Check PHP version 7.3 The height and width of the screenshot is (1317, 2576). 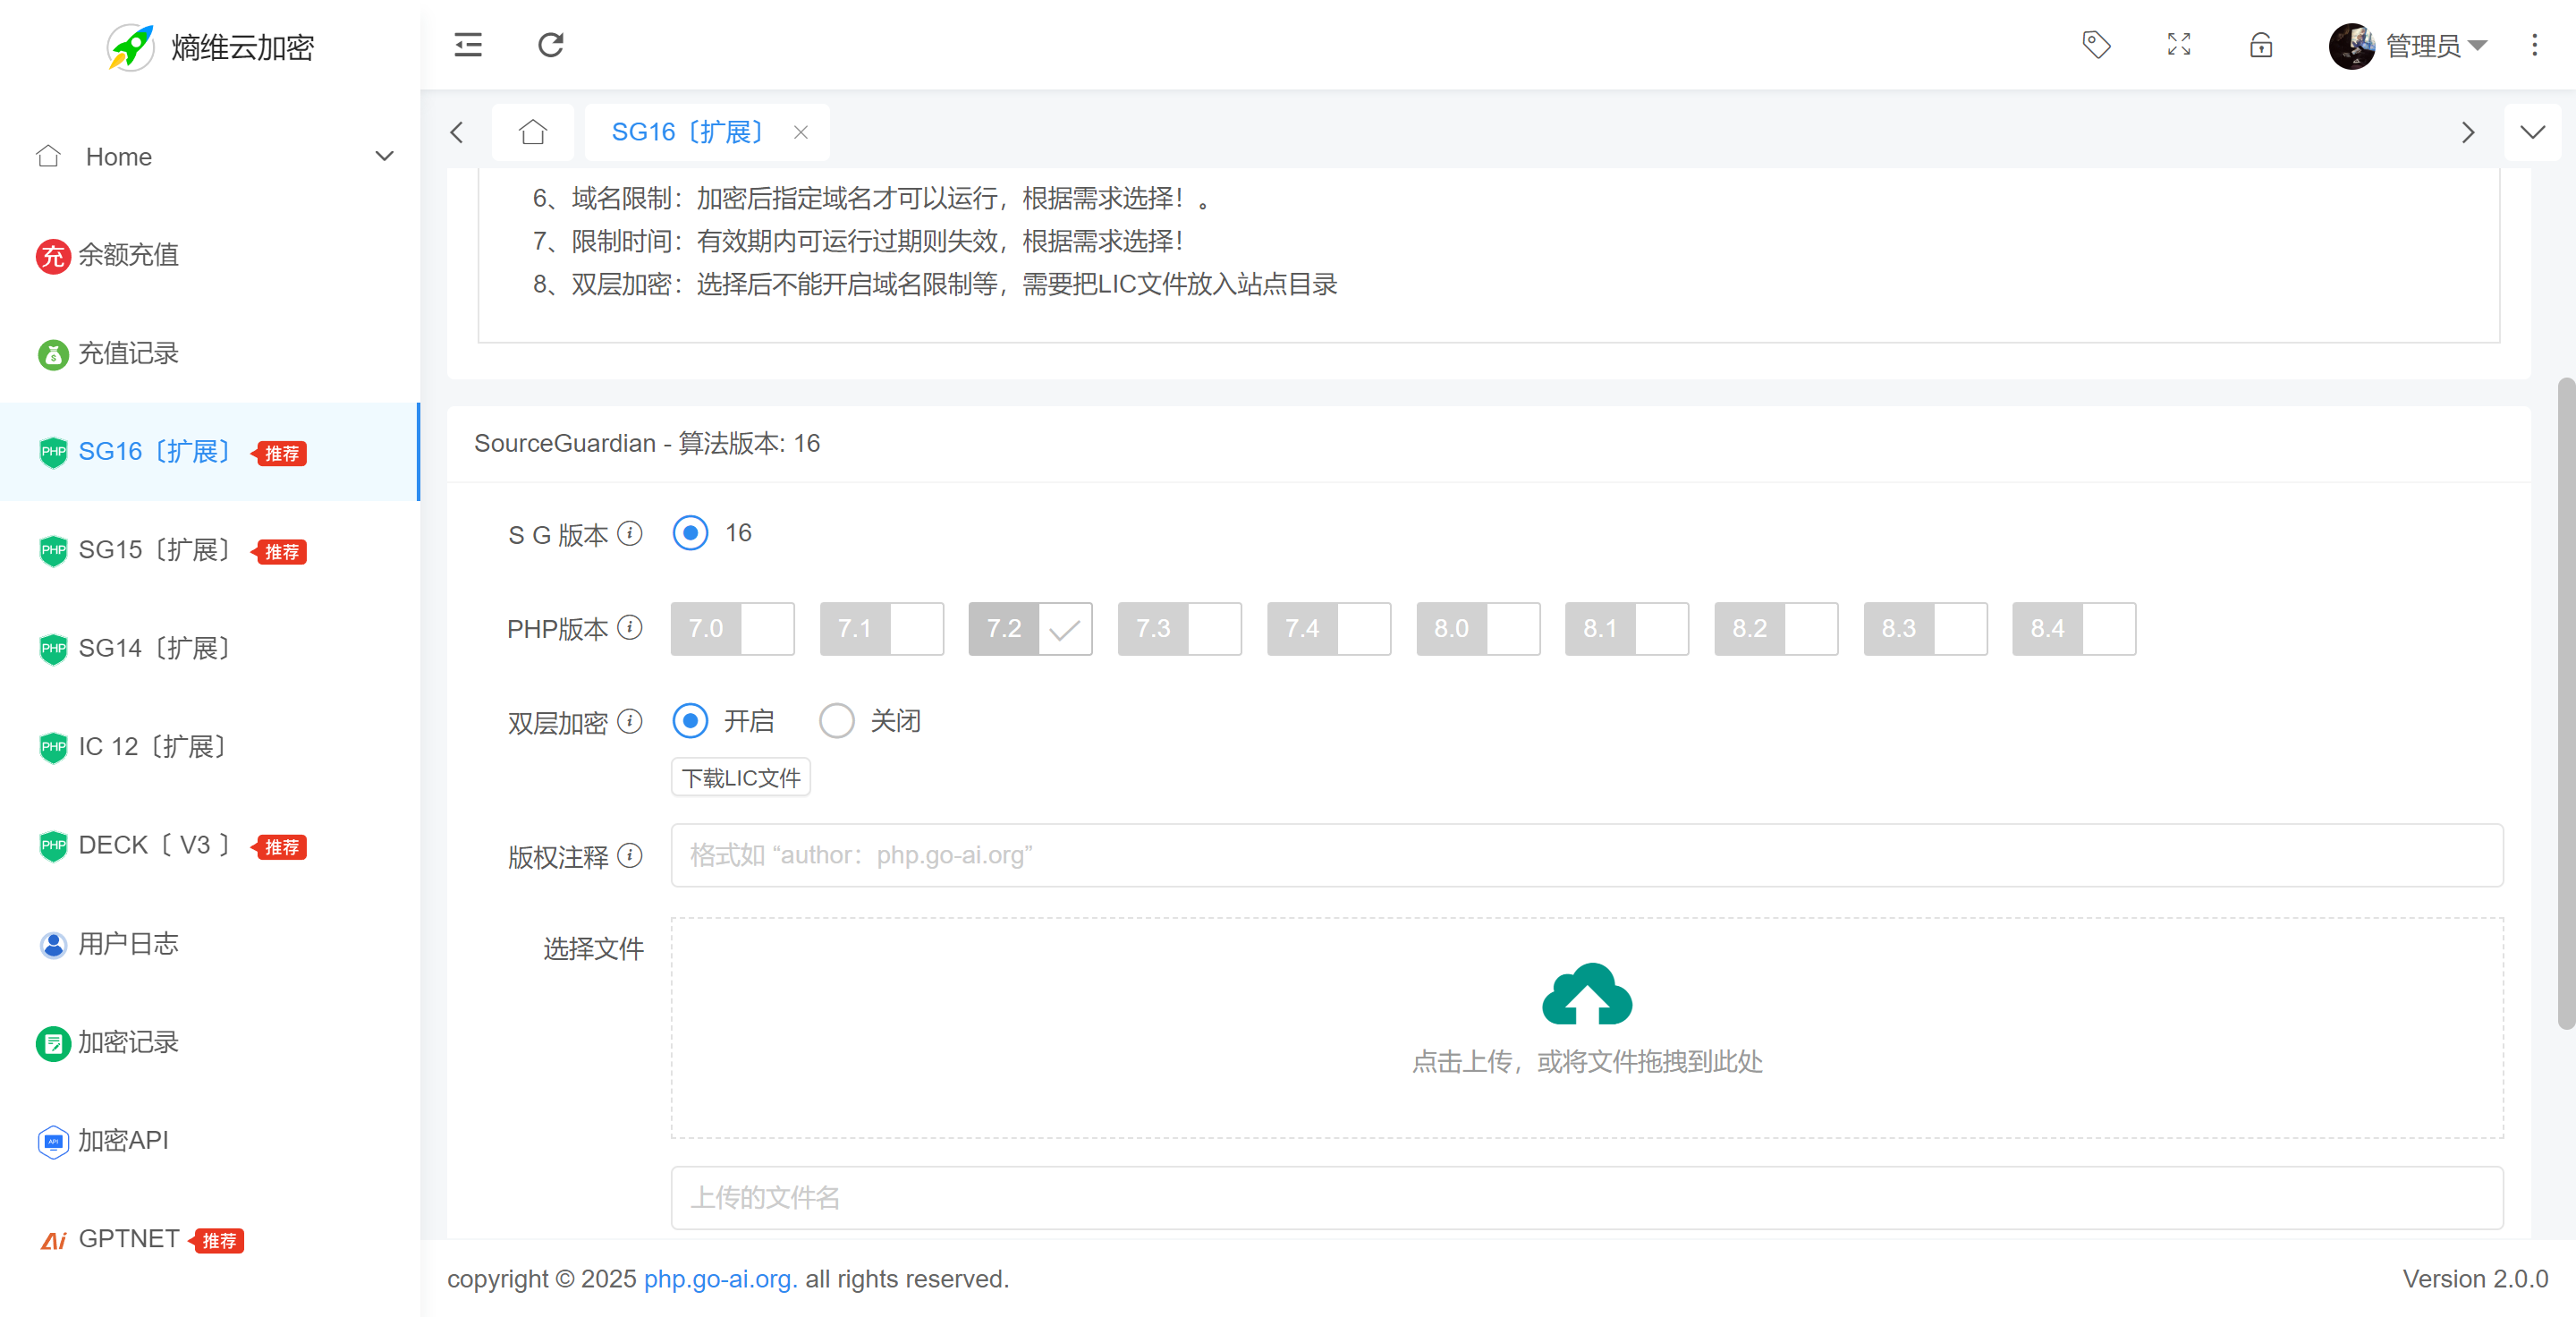(1179, 628)
